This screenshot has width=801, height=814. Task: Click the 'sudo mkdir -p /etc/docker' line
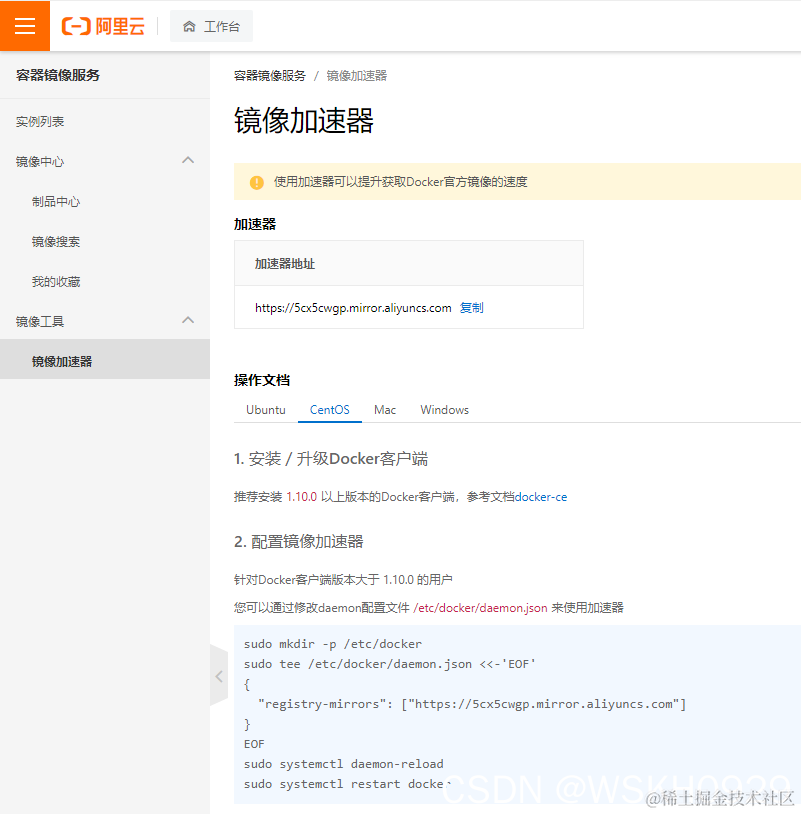333,644
